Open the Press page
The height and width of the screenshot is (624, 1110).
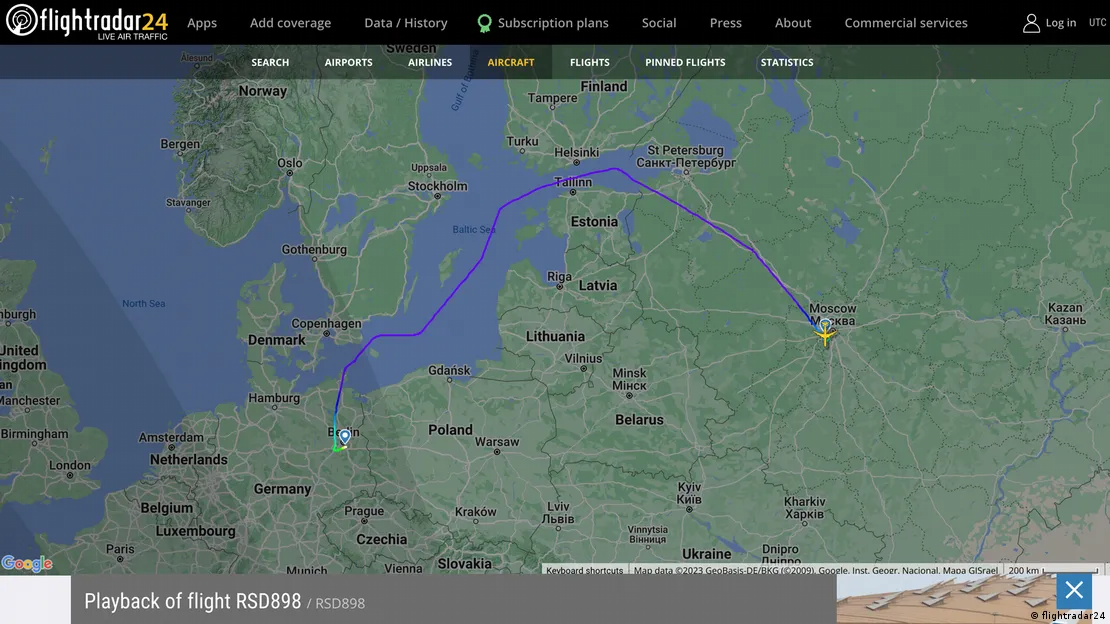[x=726, y=23]
